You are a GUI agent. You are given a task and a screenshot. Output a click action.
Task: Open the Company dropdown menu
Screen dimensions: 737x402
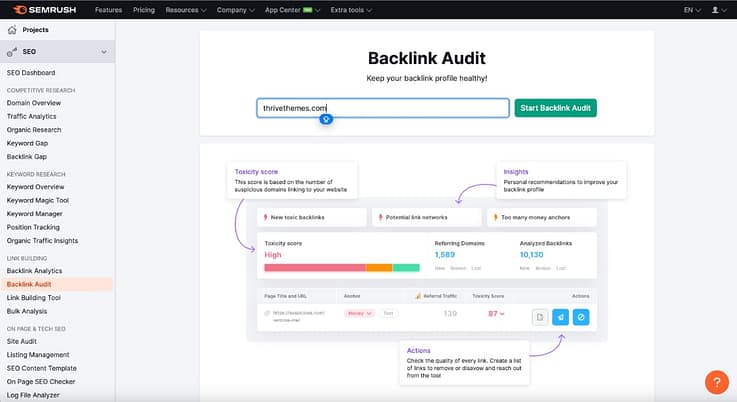pos(235,10)
